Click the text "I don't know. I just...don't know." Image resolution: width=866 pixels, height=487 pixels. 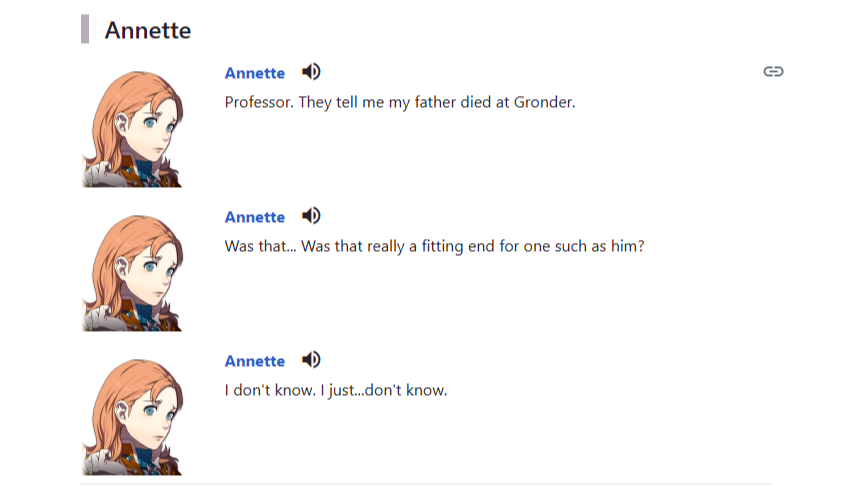pyautogui.click(x=335, y=390)
